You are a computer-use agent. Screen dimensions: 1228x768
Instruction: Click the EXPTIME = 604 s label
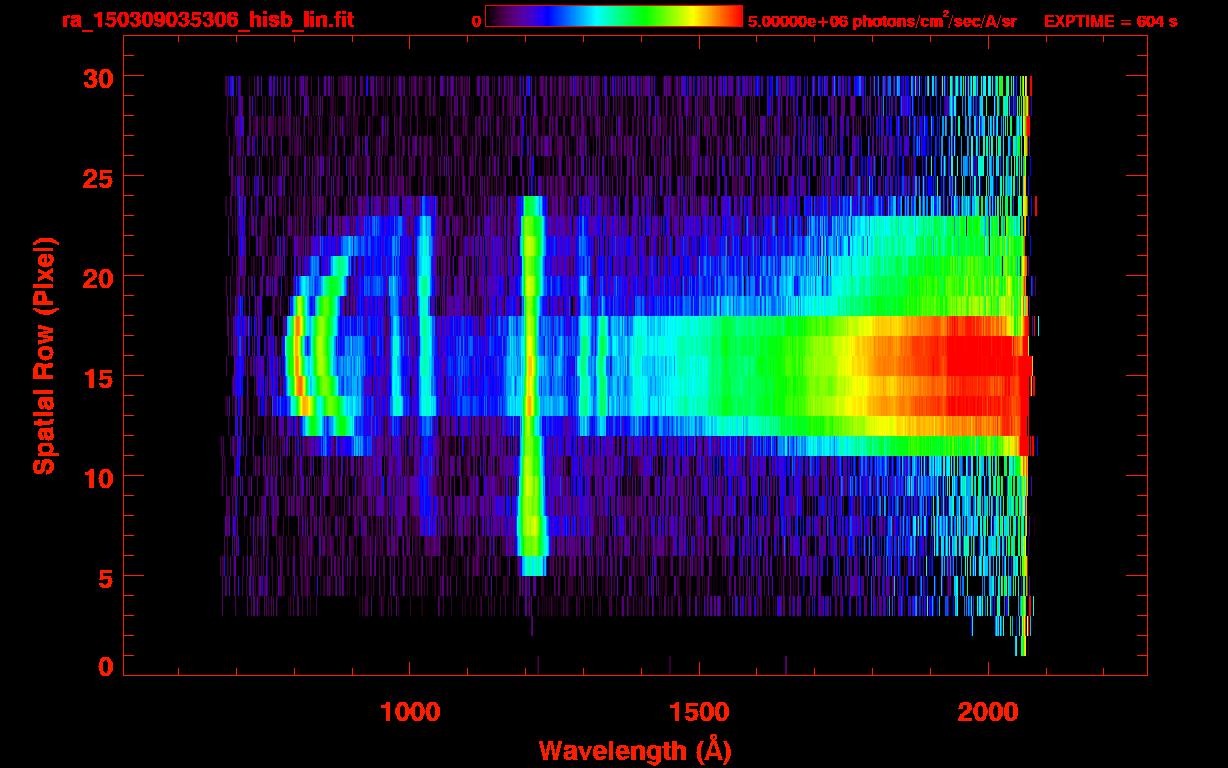[x=1110, y=21]
